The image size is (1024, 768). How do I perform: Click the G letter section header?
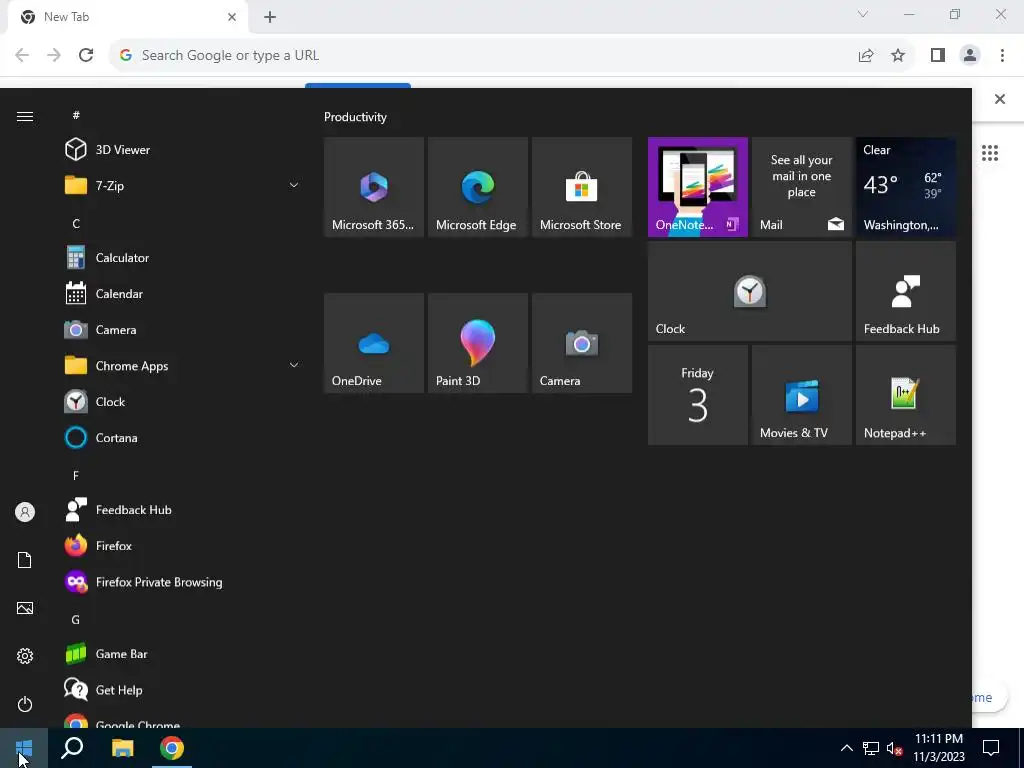(x=76, y=619)
